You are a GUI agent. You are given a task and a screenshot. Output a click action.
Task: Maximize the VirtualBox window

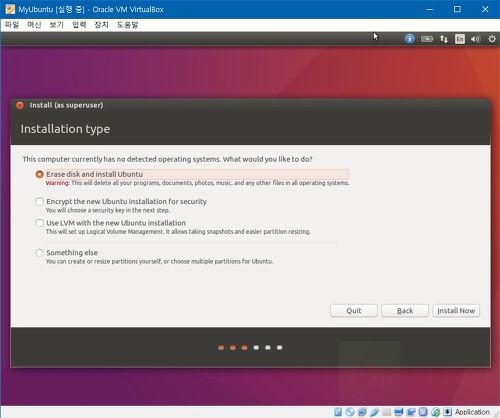[457, 9]
